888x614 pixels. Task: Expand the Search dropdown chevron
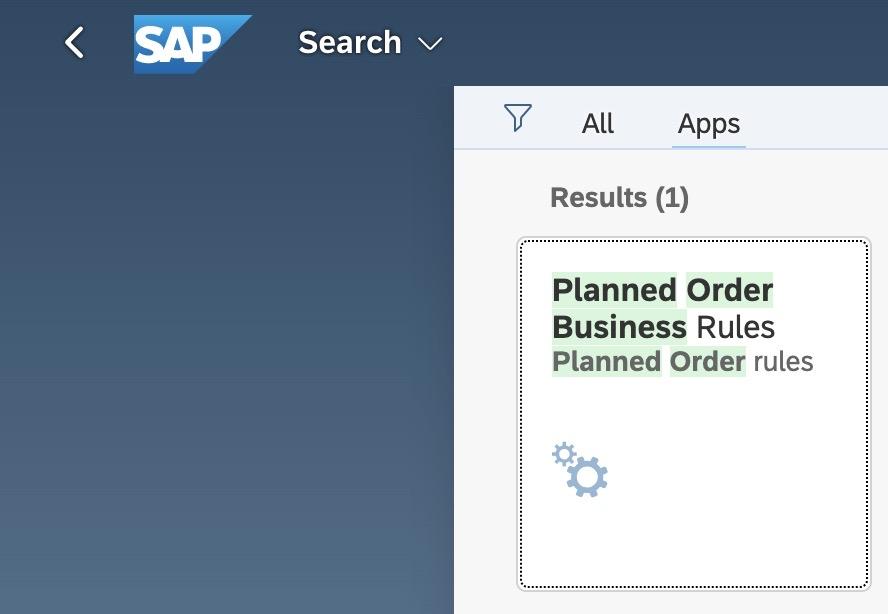430,44
